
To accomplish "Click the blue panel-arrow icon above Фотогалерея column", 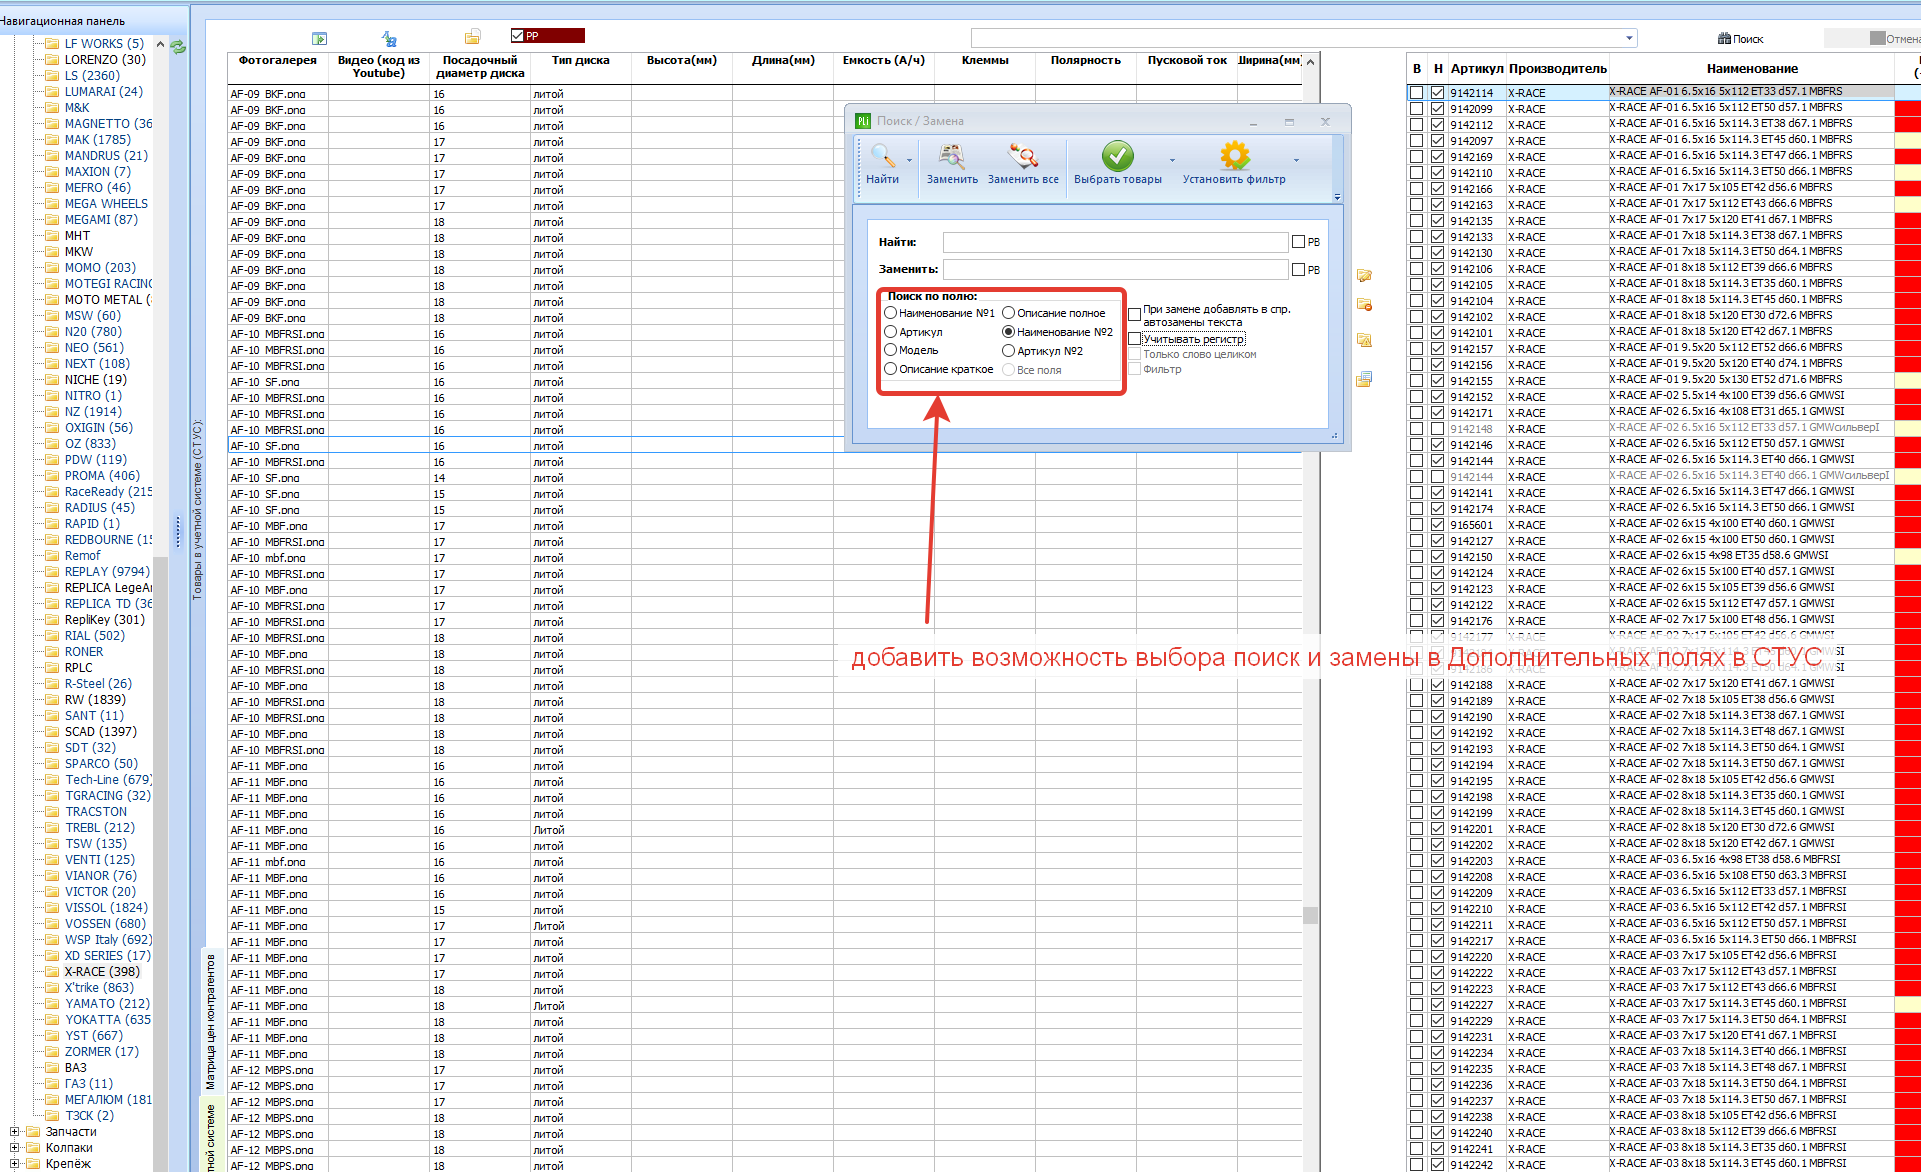I will (319, 38).
